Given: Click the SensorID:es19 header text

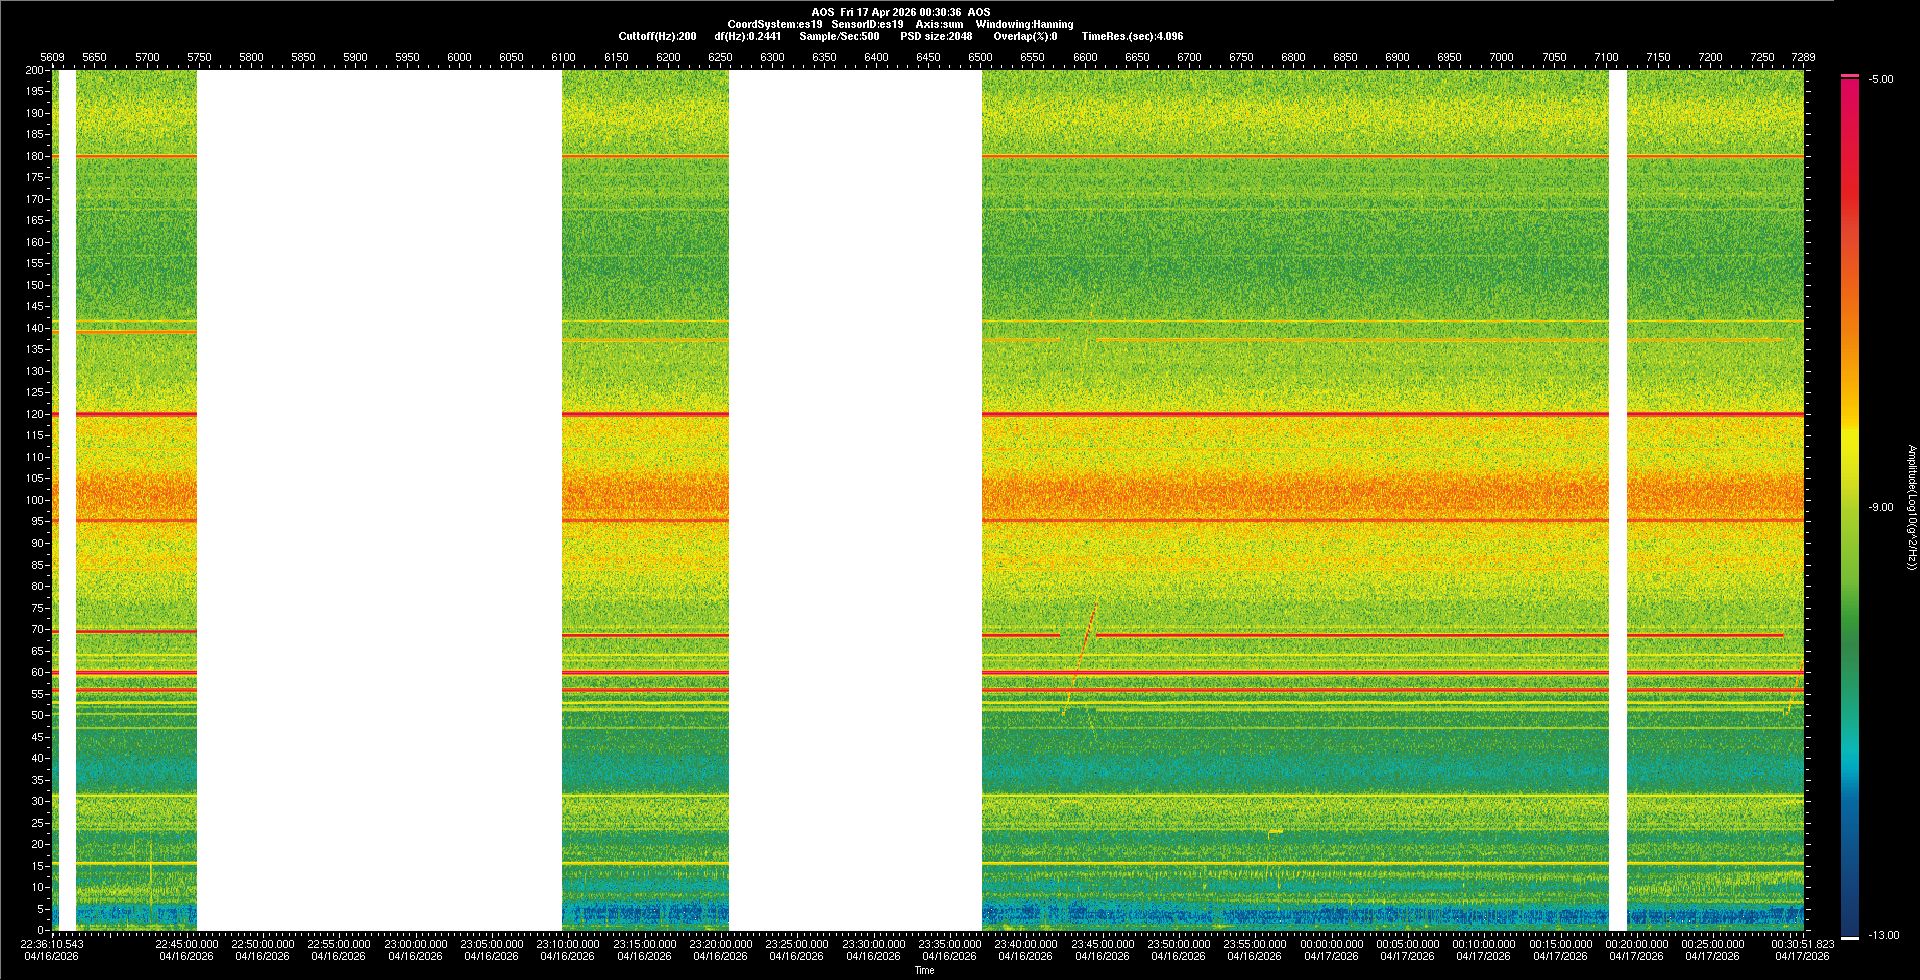Looking at the screenshot, I should pos(867,24).
